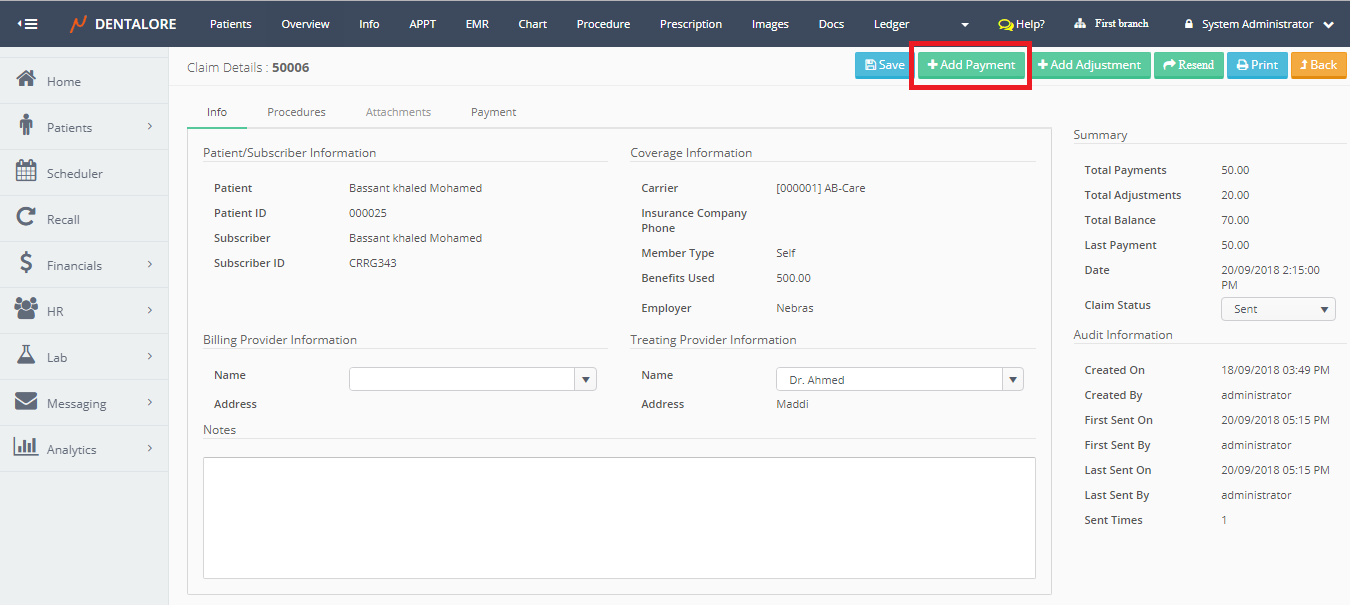The height and width of the screenshot is (605, 1350).
Task: Click the orange Back button
Action: (x=1318, y=65)
